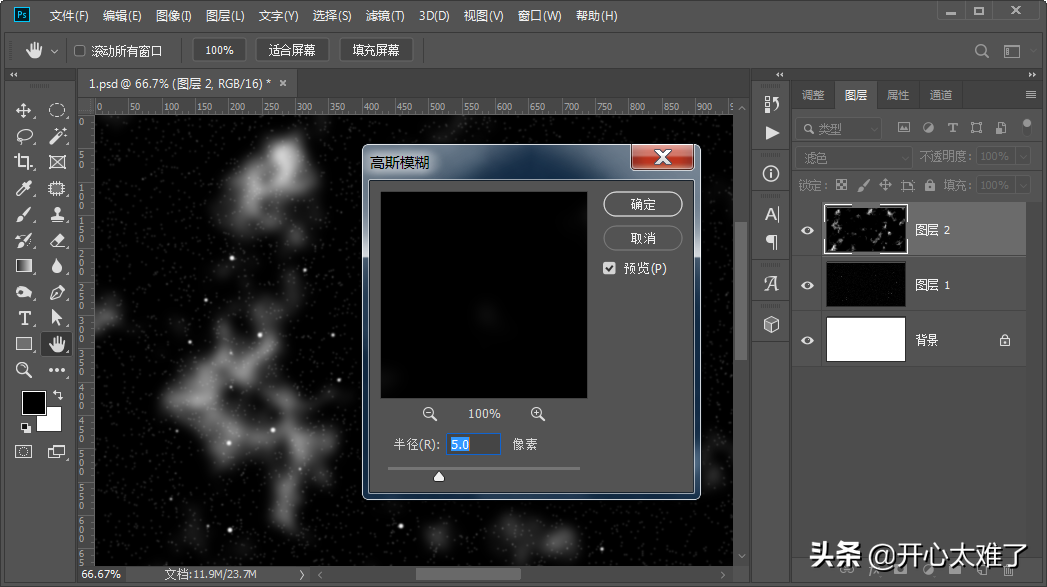This screenshot has height=587, width=1047.
Task: Enable 滚动所有窗口 checkbox
Action: pos(80,51)
